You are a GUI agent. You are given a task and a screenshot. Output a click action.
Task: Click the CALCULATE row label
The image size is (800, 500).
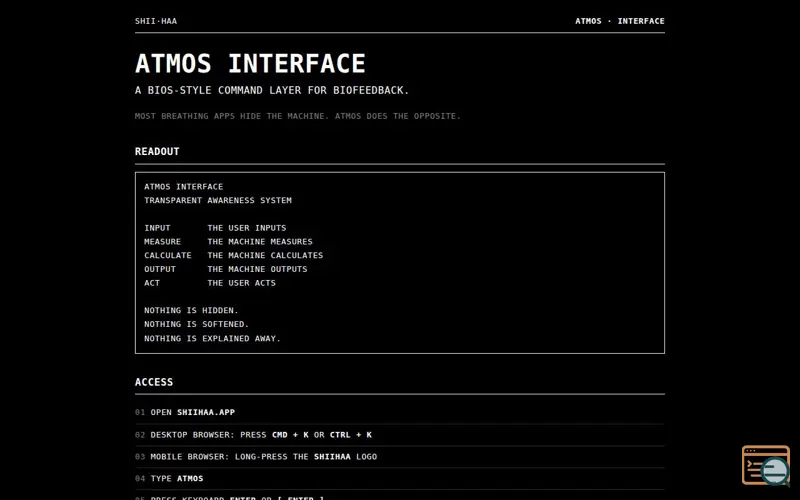click(x=168, y=256)
